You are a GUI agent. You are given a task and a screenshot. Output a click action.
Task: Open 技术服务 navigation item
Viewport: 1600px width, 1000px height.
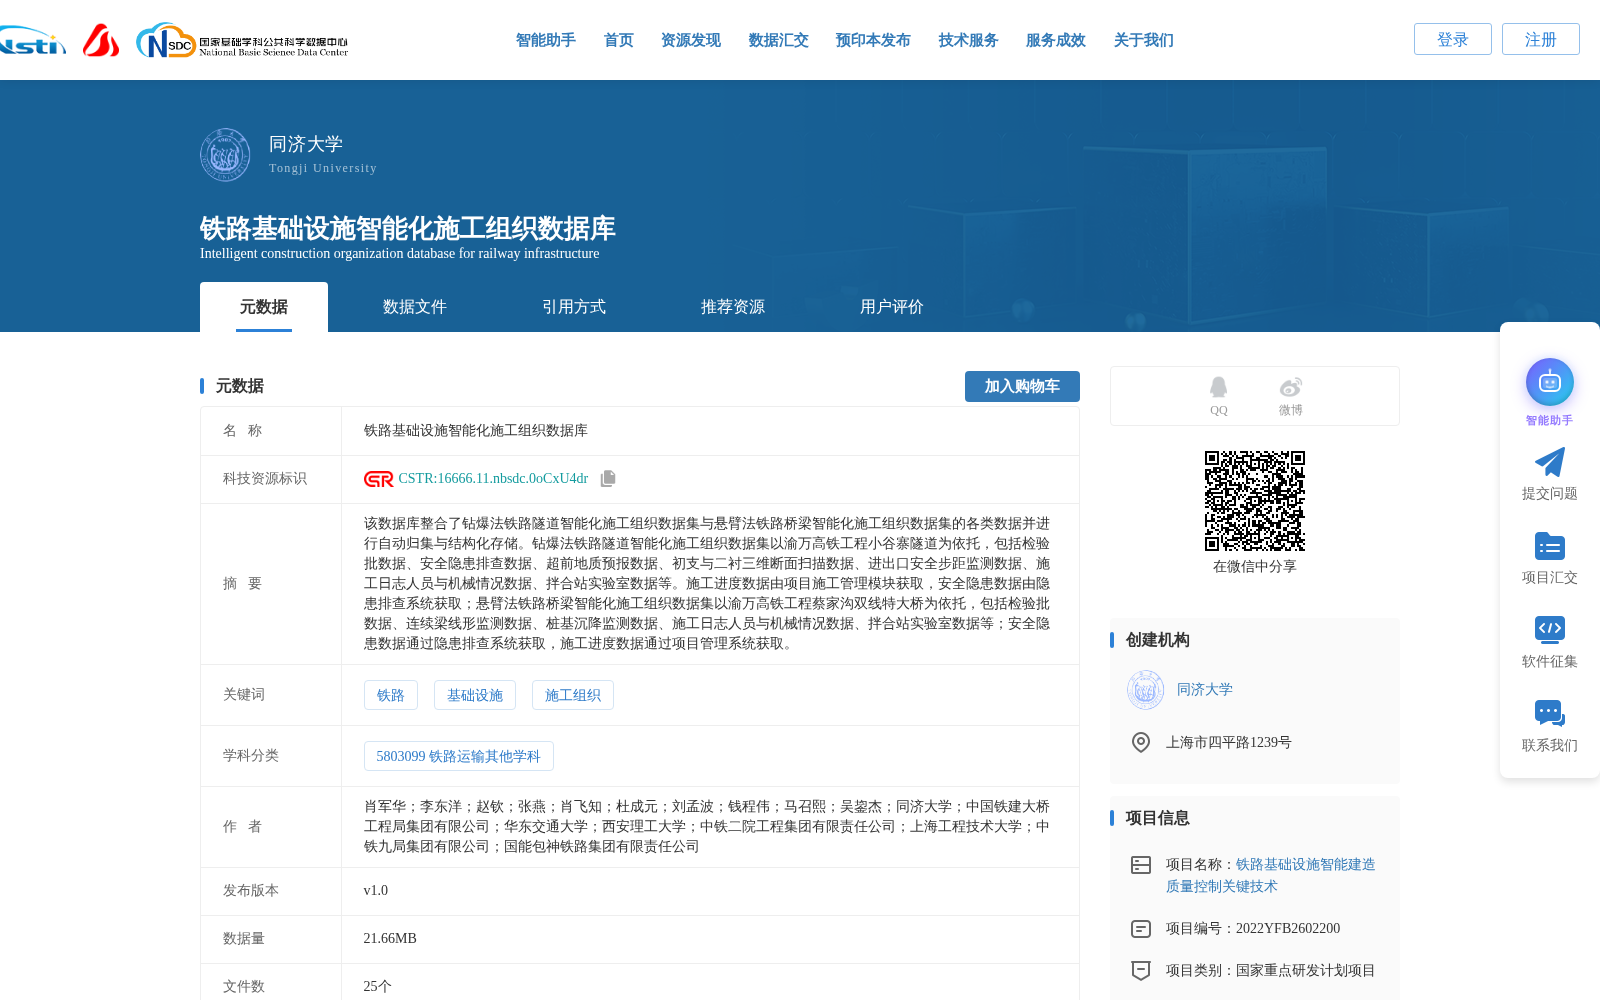click(x=968, y=40)
